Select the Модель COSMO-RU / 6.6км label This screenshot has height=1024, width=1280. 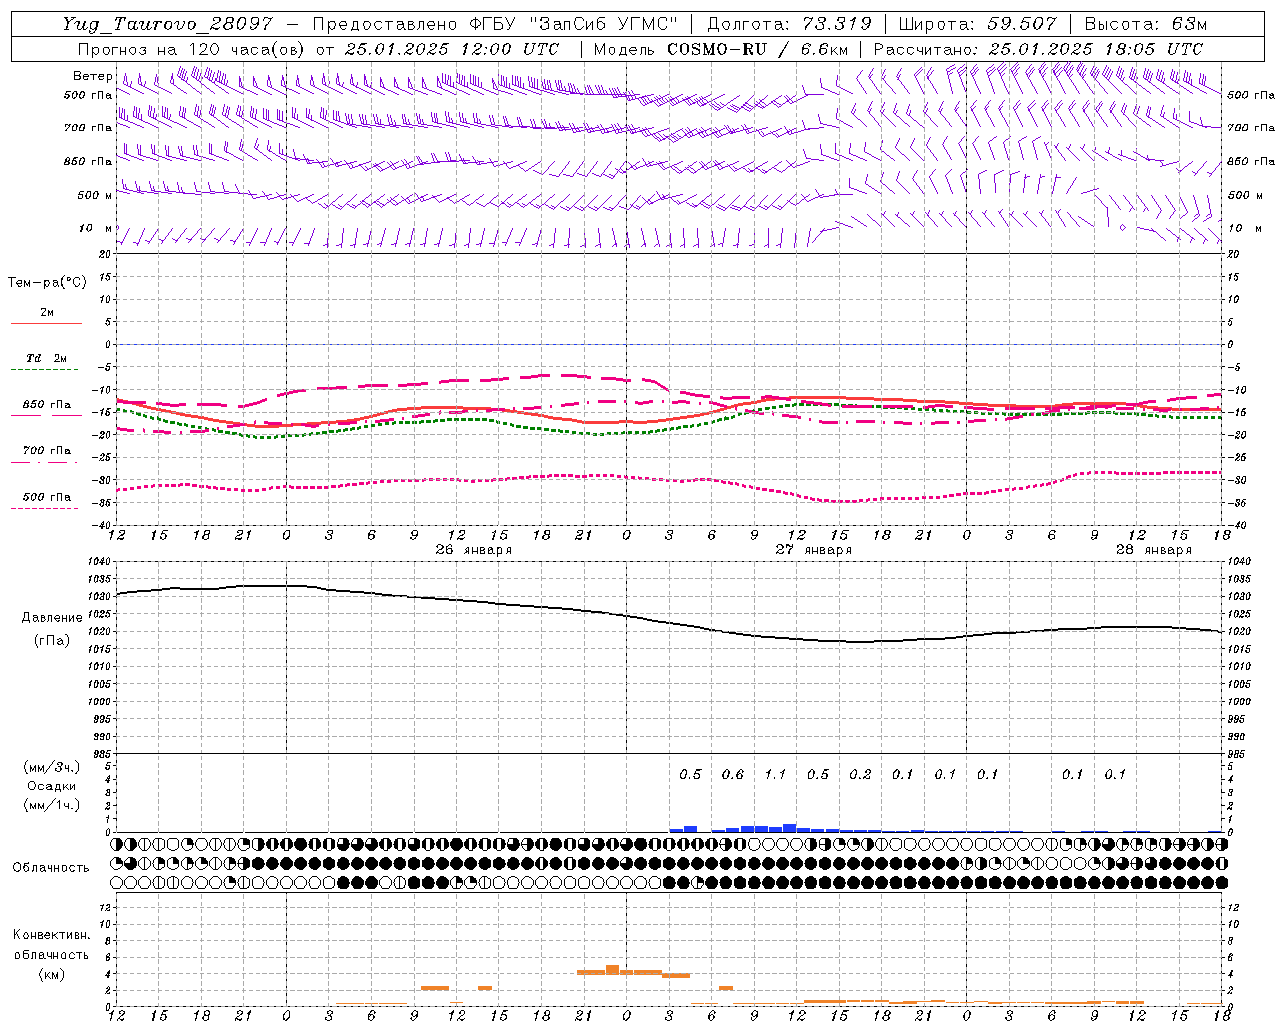721,49
